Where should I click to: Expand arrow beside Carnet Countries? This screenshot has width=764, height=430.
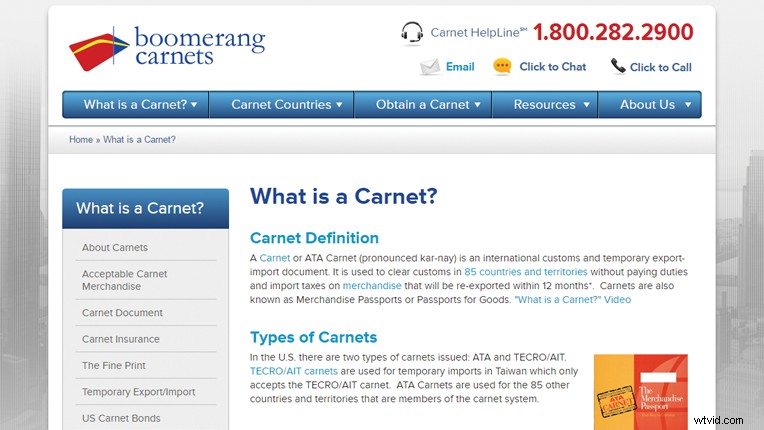click(339, 105)
